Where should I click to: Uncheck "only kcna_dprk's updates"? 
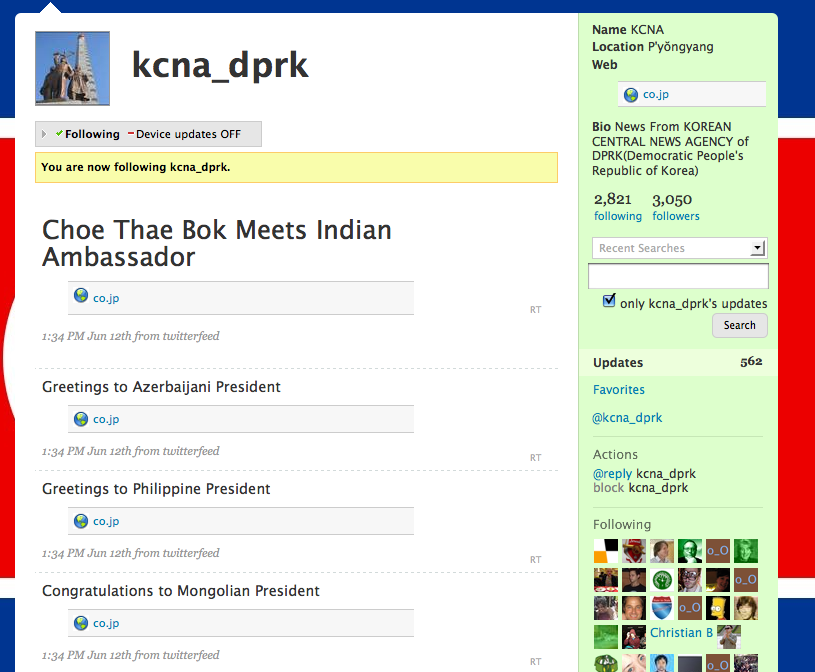point(608,302)
